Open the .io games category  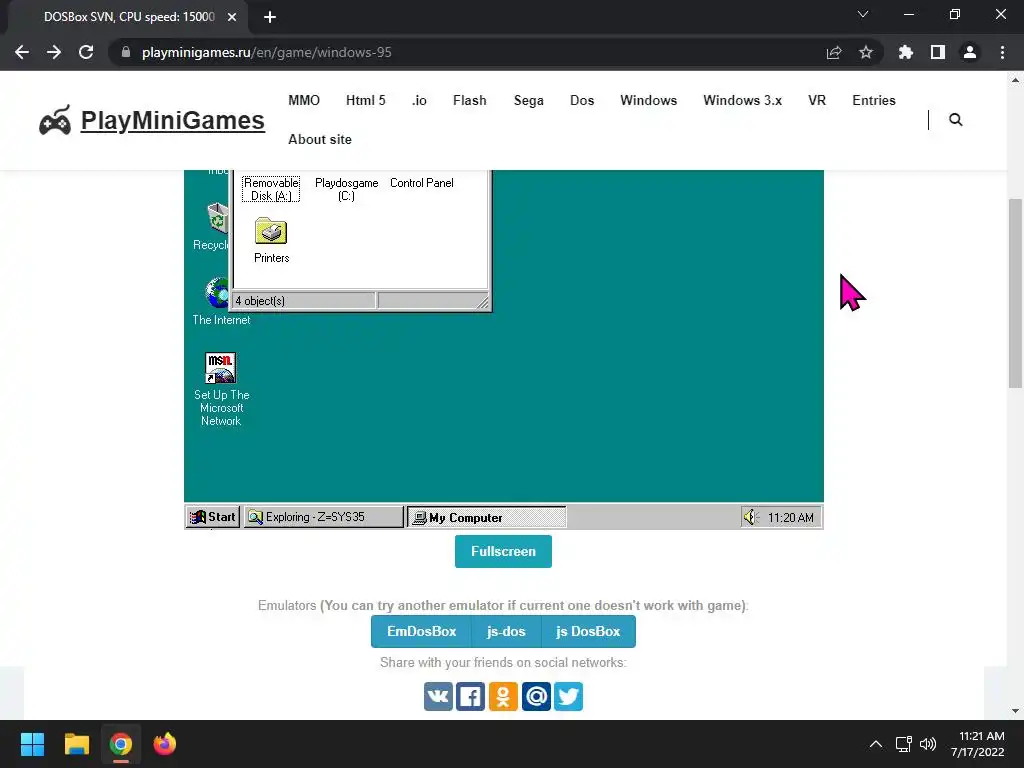[419, 101]
